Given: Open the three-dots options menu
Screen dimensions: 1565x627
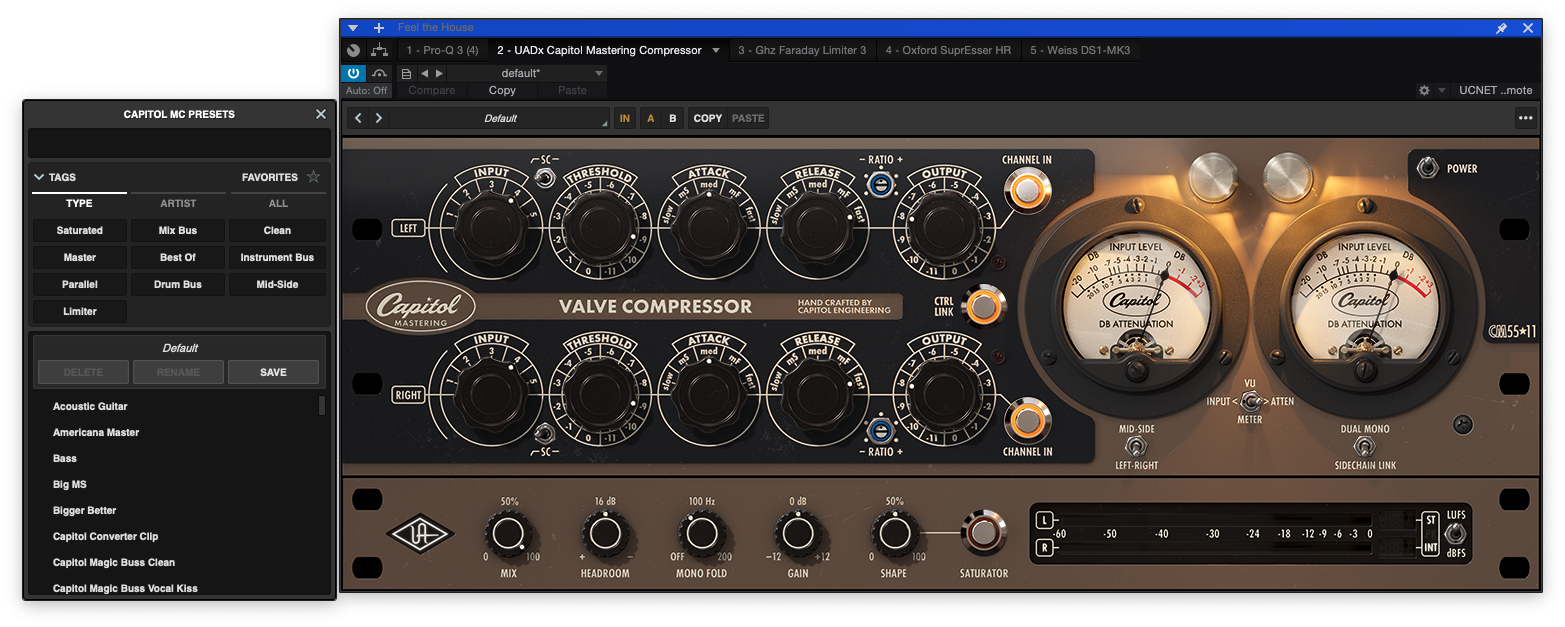Looking at the screenshot, I should [x=1525, y=118].
